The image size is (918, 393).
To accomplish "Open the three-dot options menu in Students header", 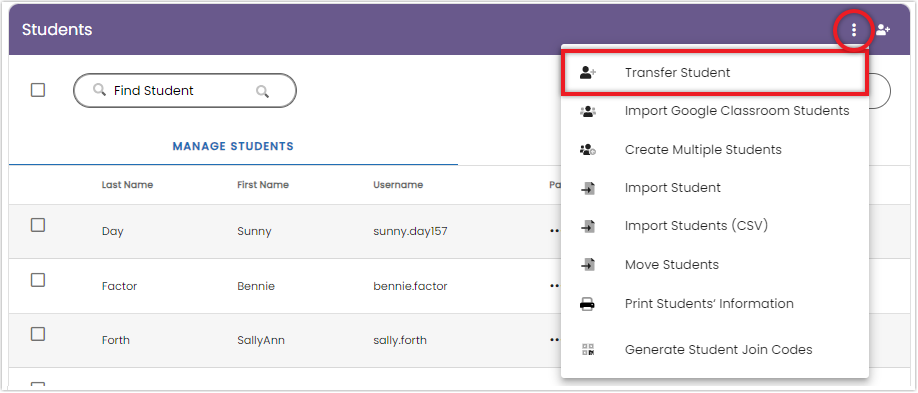I will pos(854,29).
